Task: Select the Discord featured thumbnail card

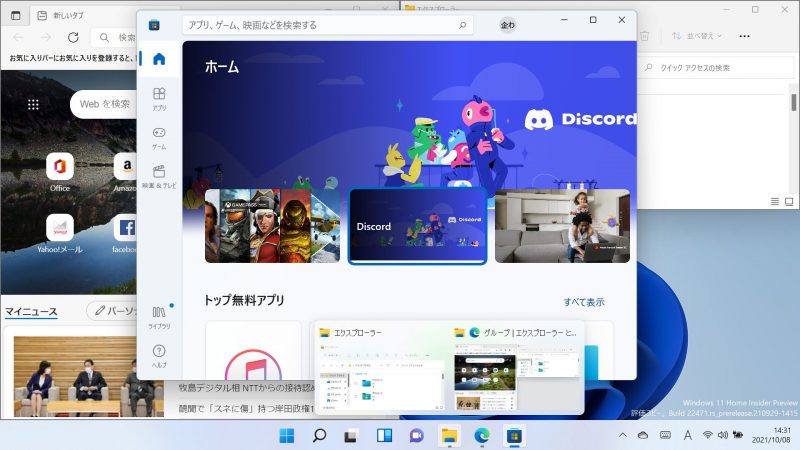Action: (417, 226)
